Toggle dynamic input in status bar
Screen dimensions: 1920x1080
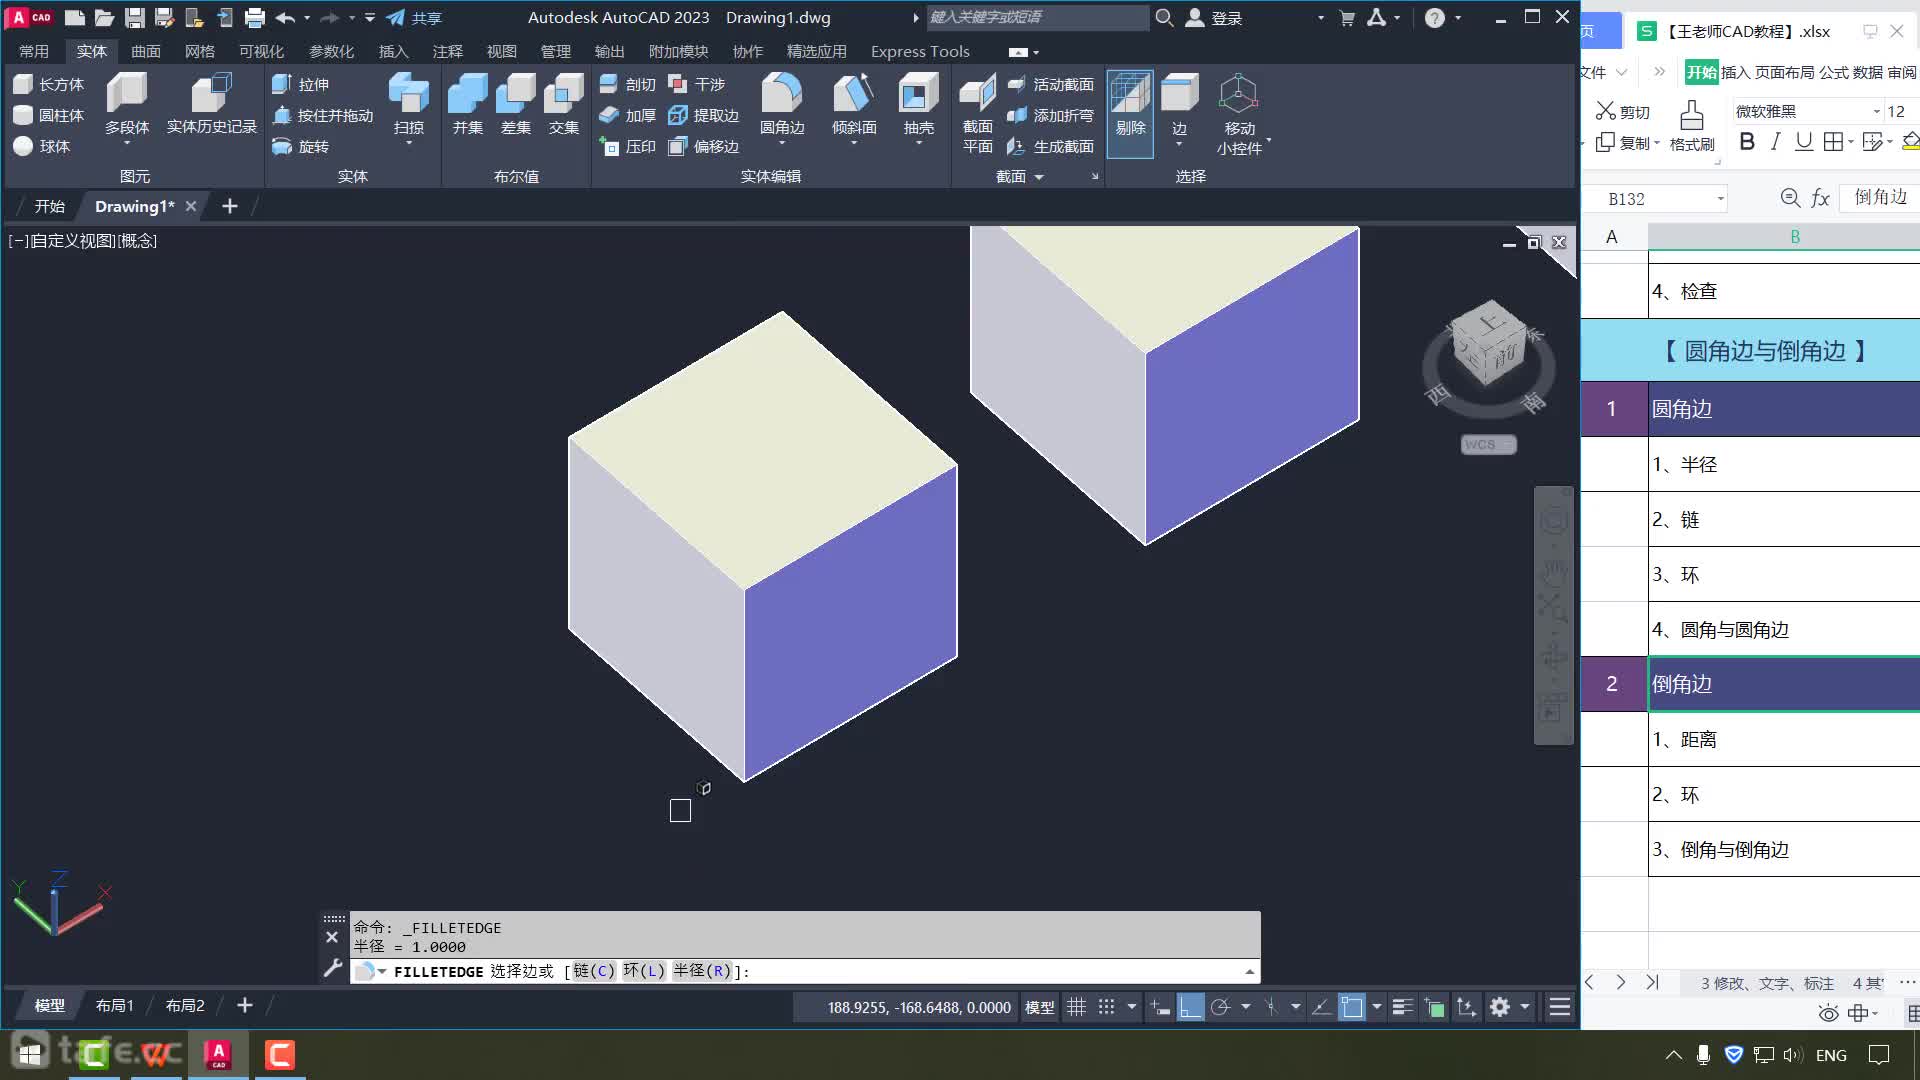pyautogui.click(x=1160, y=1007)
